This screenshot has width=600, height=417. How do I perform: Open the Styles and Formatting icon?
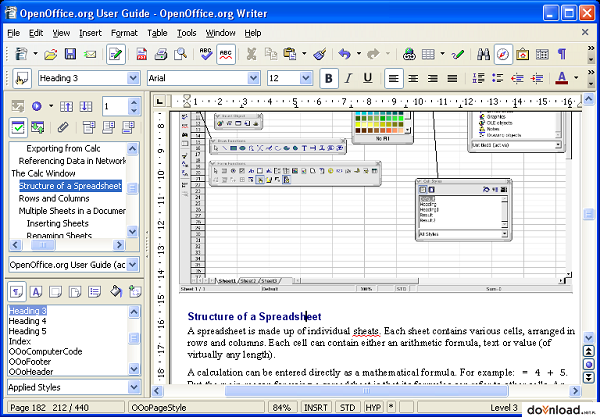coord(22,78)
